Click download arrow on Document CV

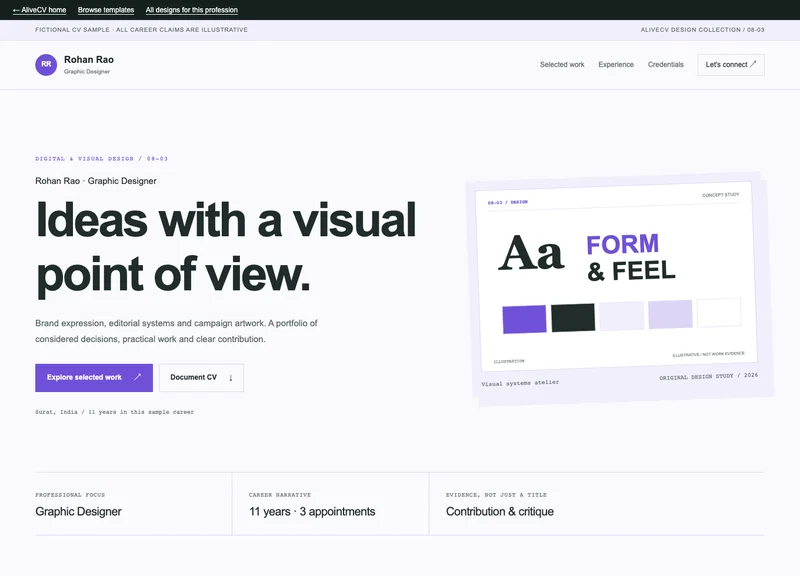tap(231, 378)
